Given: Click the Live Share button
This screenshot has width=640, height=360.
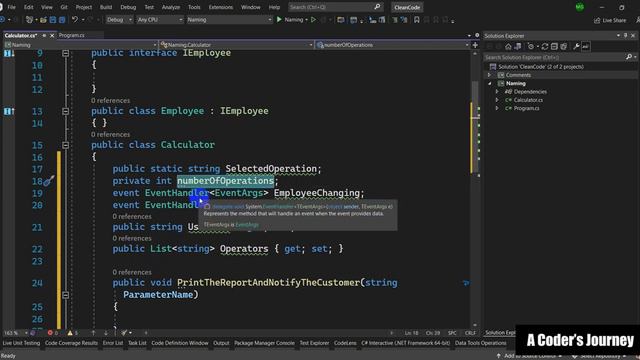Looking at the screenshot, I should point(610,20).
